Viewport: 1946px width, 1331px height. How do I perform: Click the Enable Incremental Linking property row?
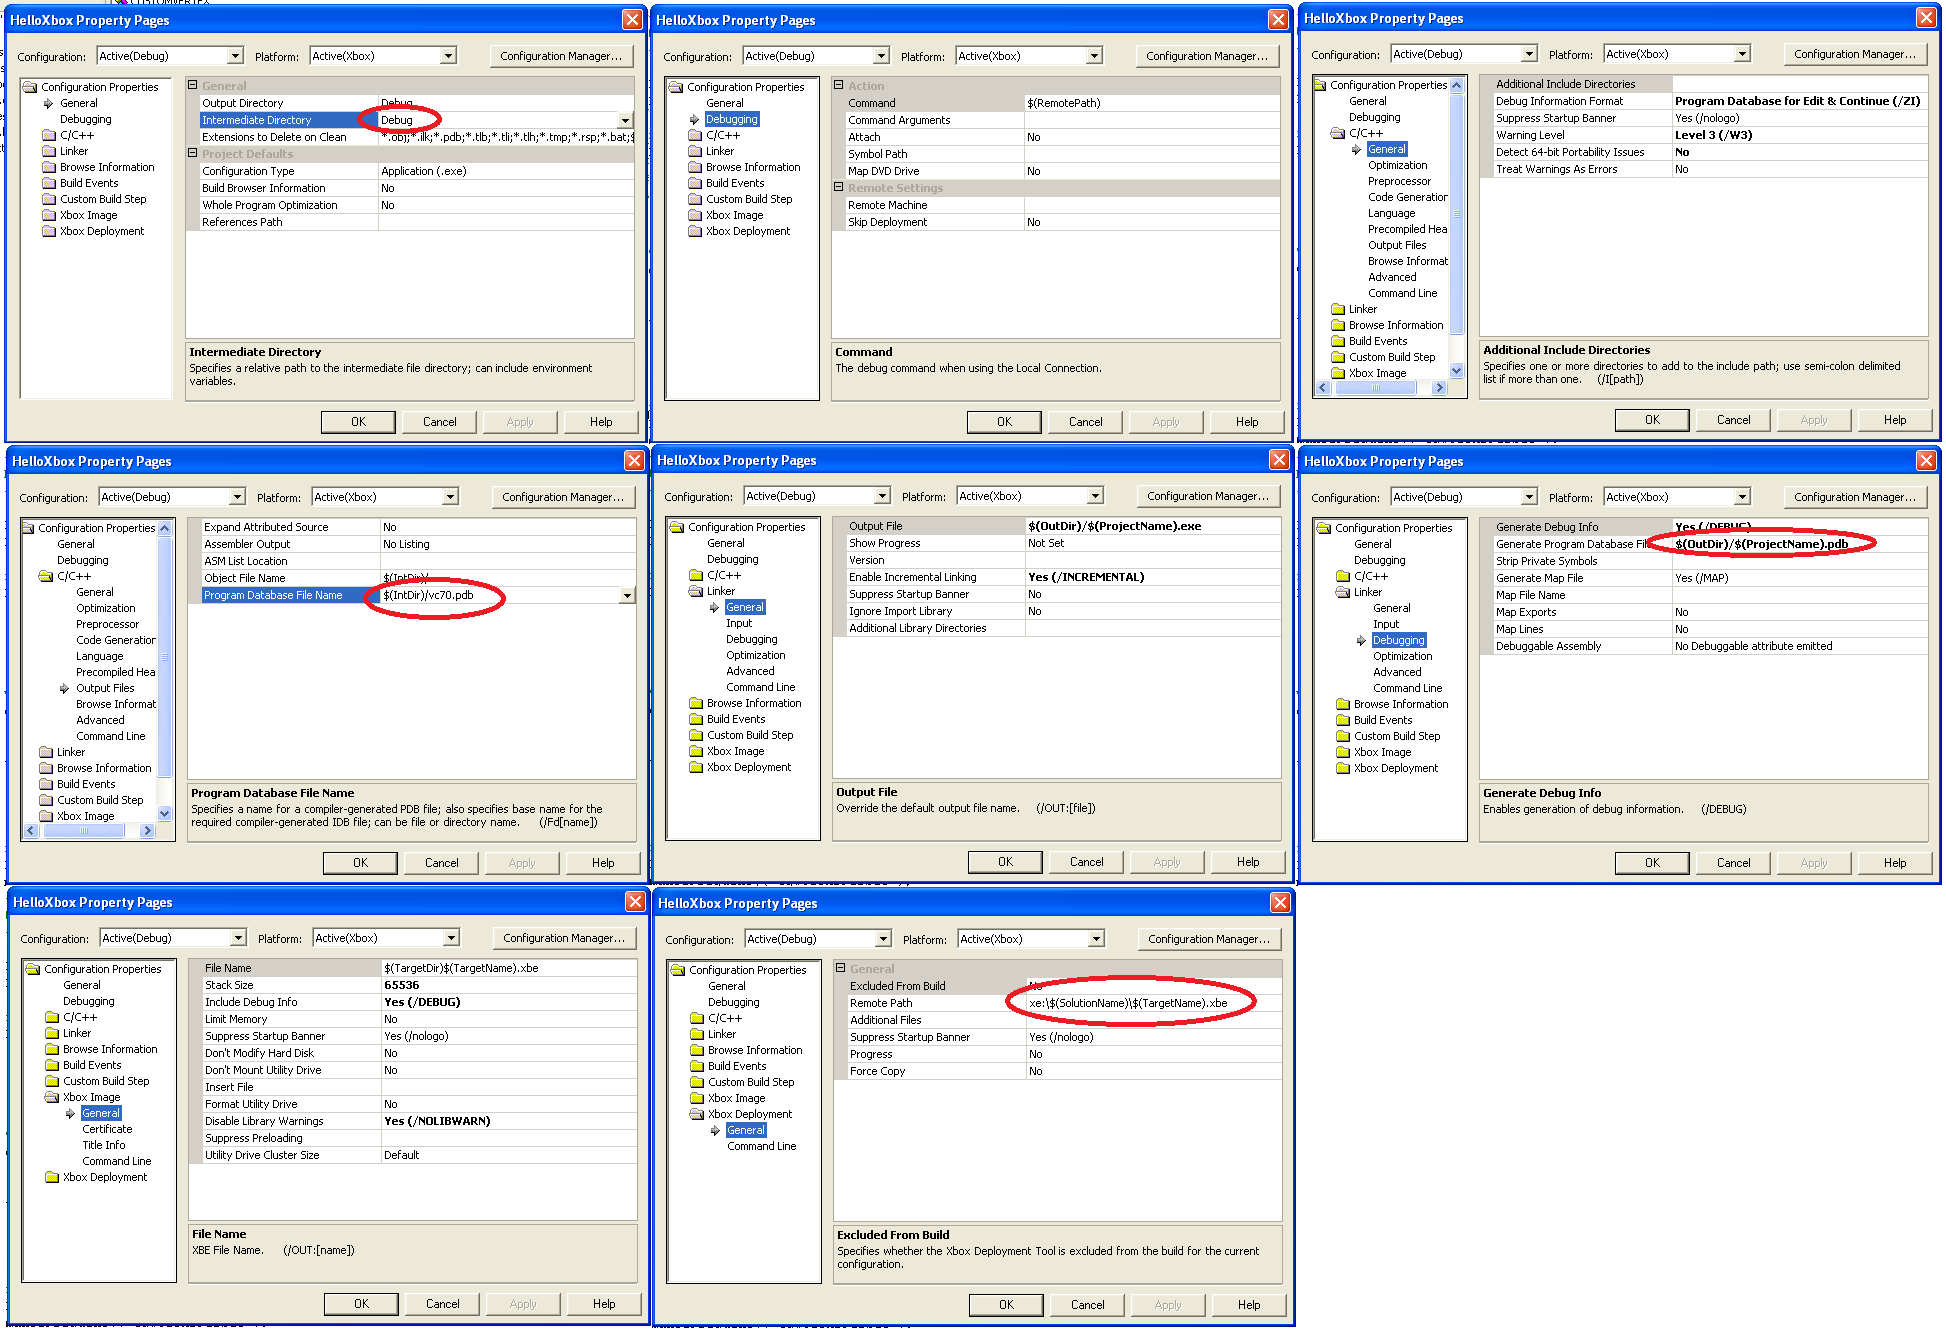[x=1057, y=577]
